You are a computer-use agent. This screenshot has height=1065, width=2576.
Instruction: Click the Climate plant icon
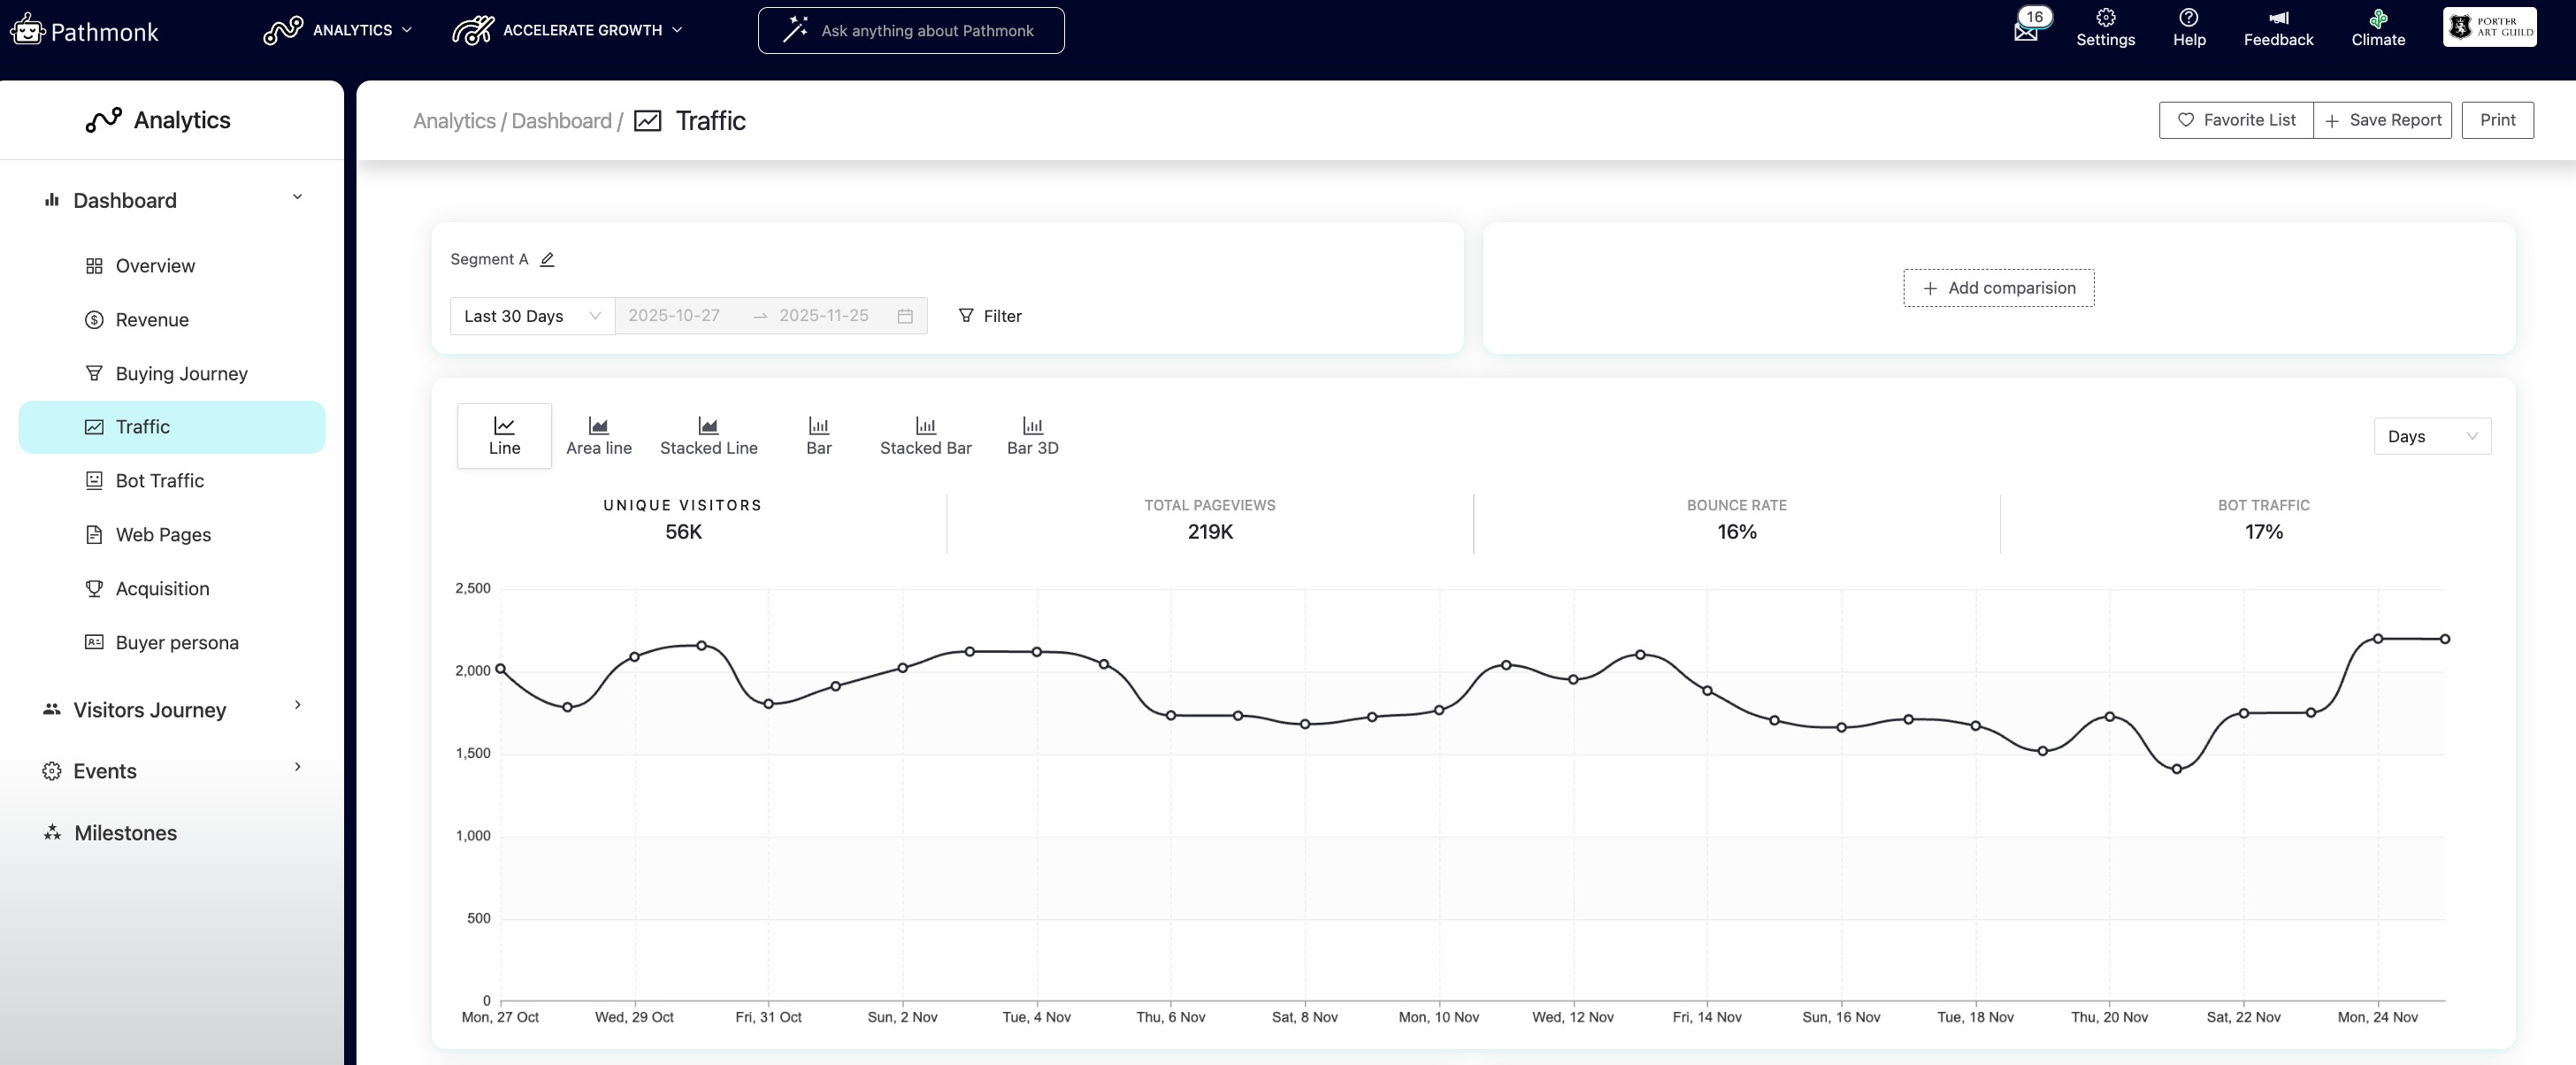[x=2377, y=18]
